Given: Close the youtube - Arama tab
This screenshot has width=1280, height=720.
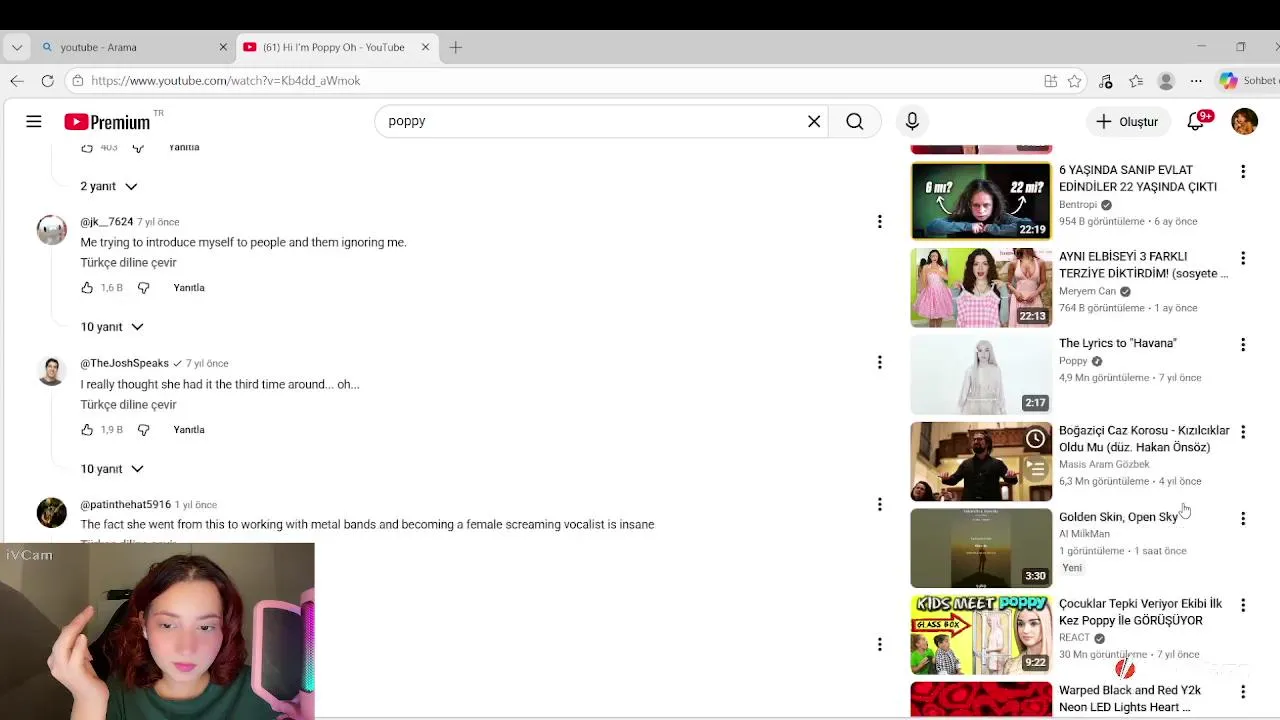Looking at the screenshot, I should pyautogui.click(x=223, y=47).
